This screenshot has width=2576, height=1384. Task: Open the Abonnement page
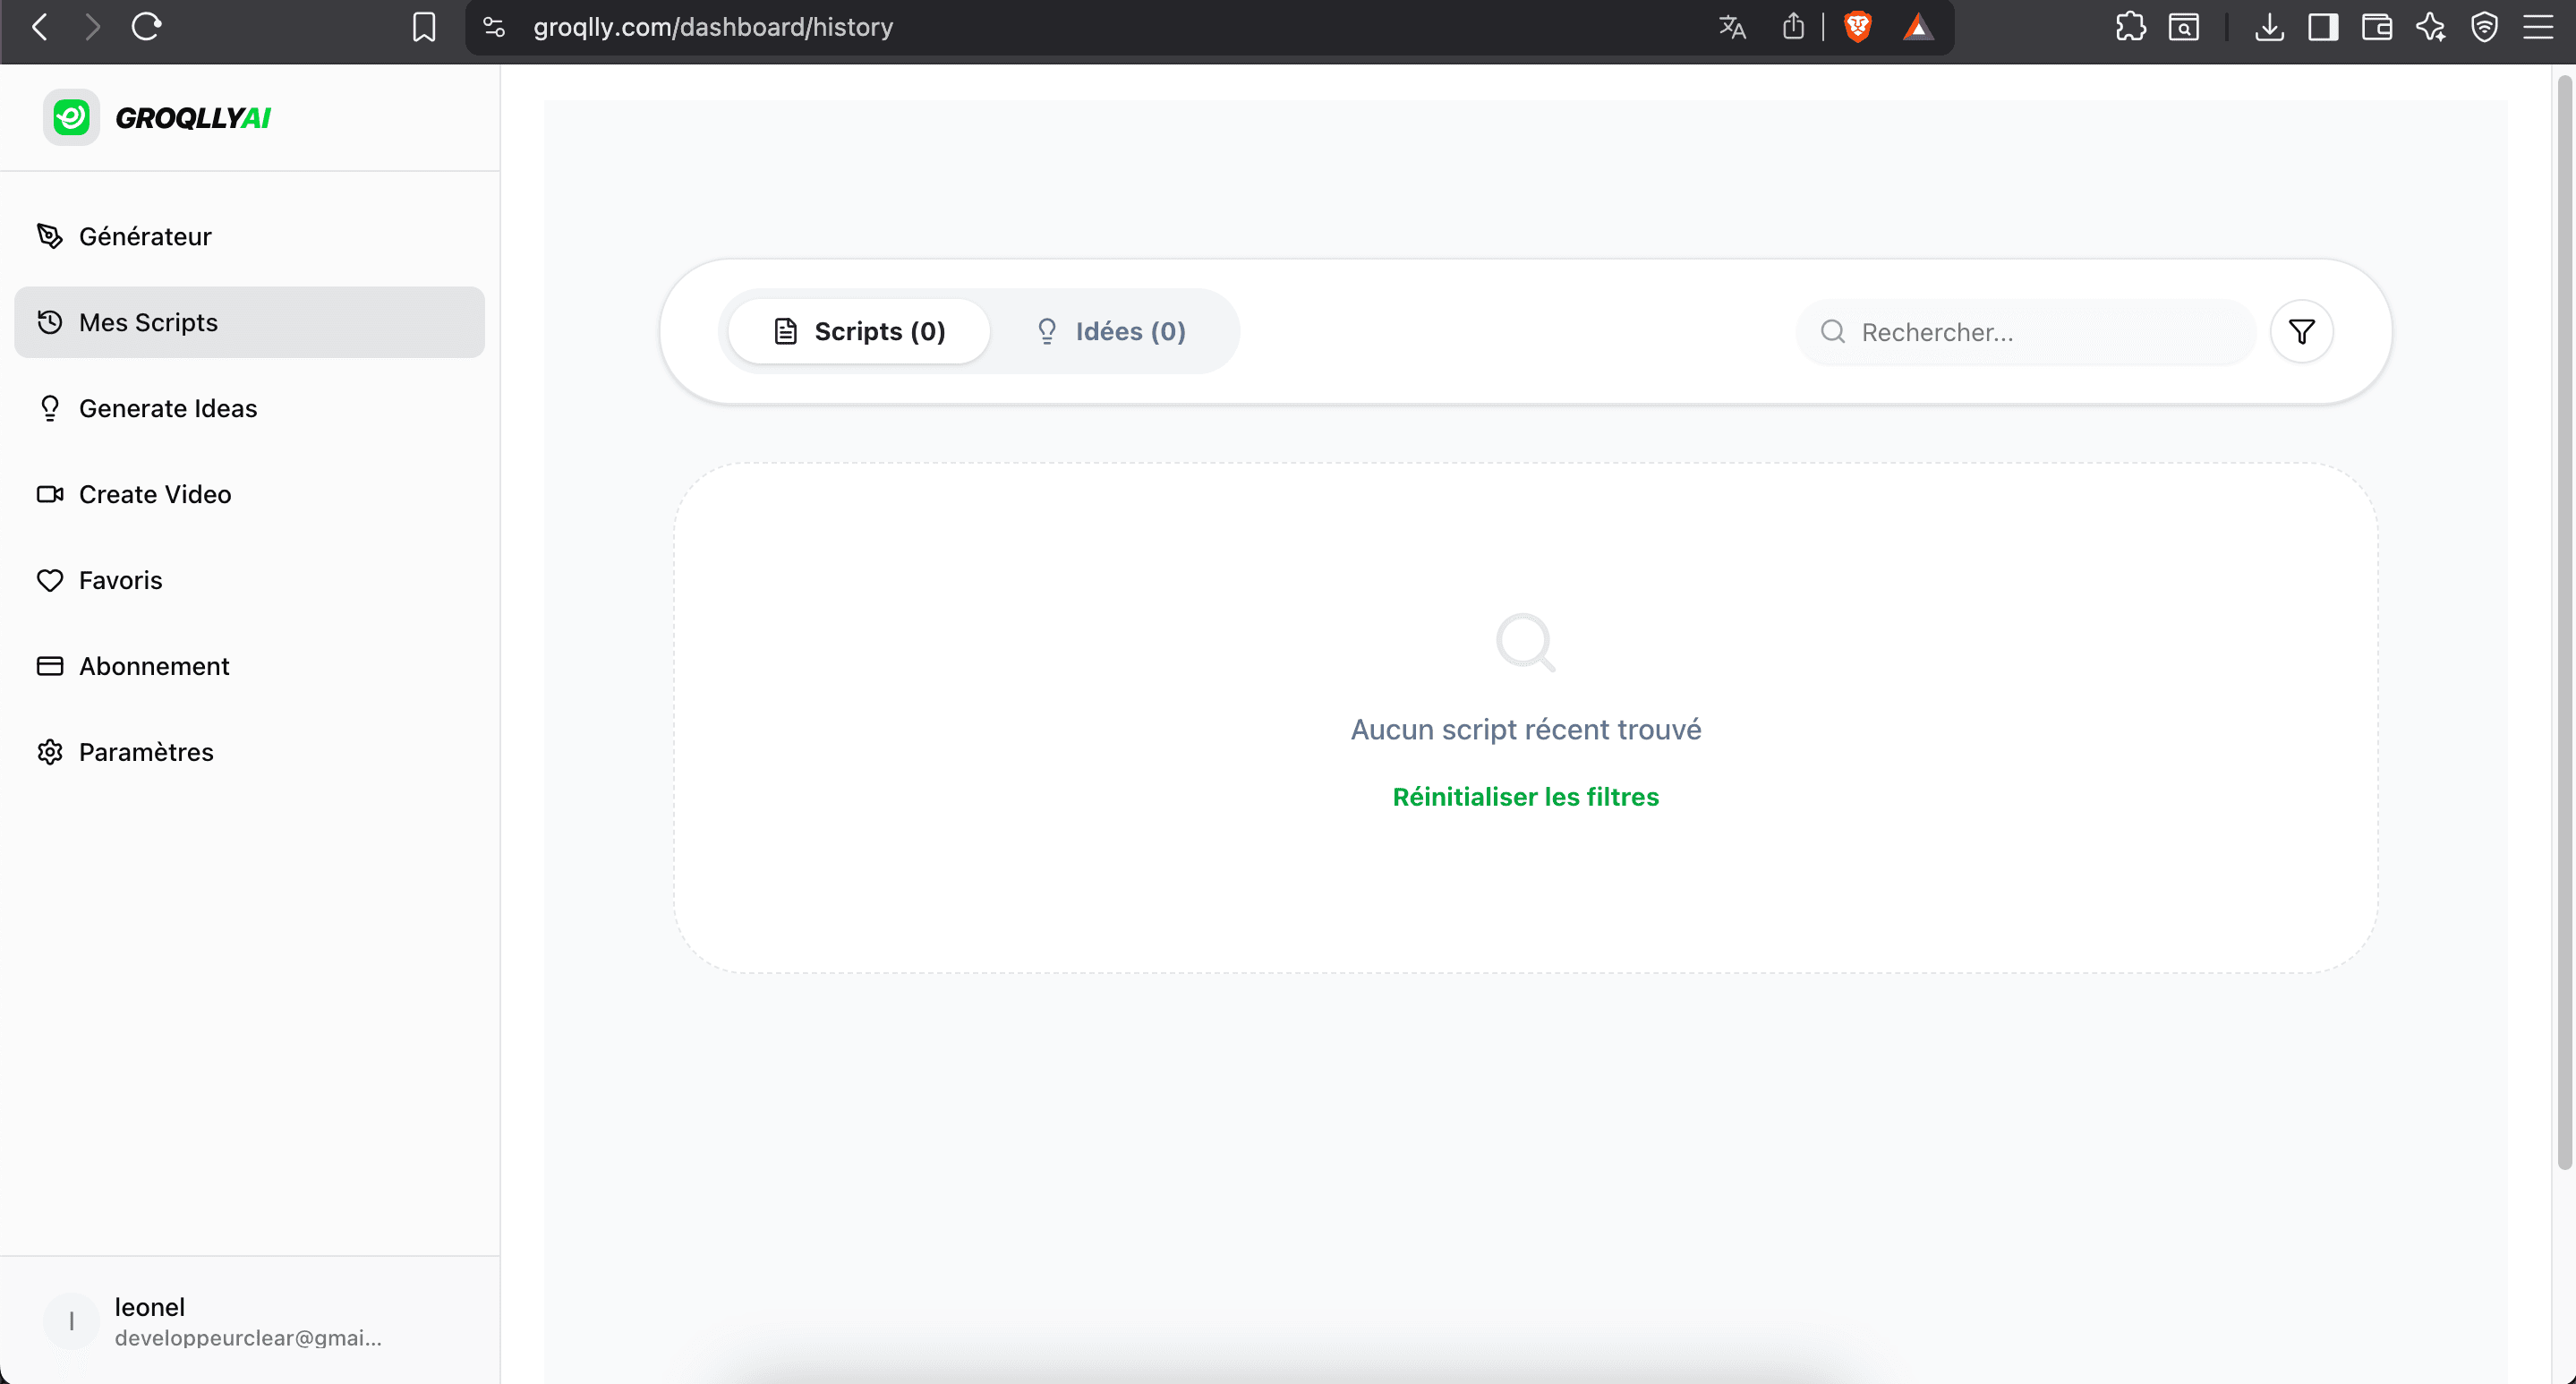(154, 665)
